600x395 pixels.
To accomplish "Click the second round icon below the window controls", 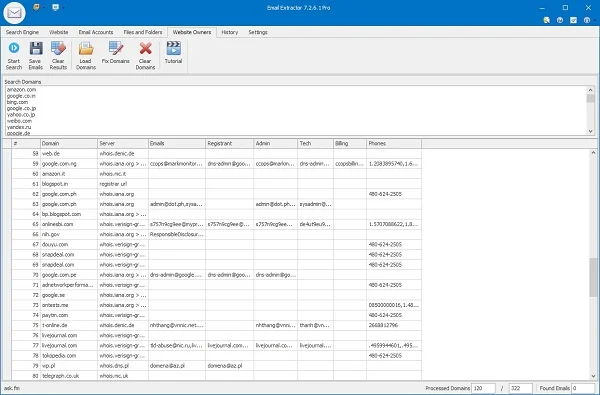I will click(x=560, y=20).
